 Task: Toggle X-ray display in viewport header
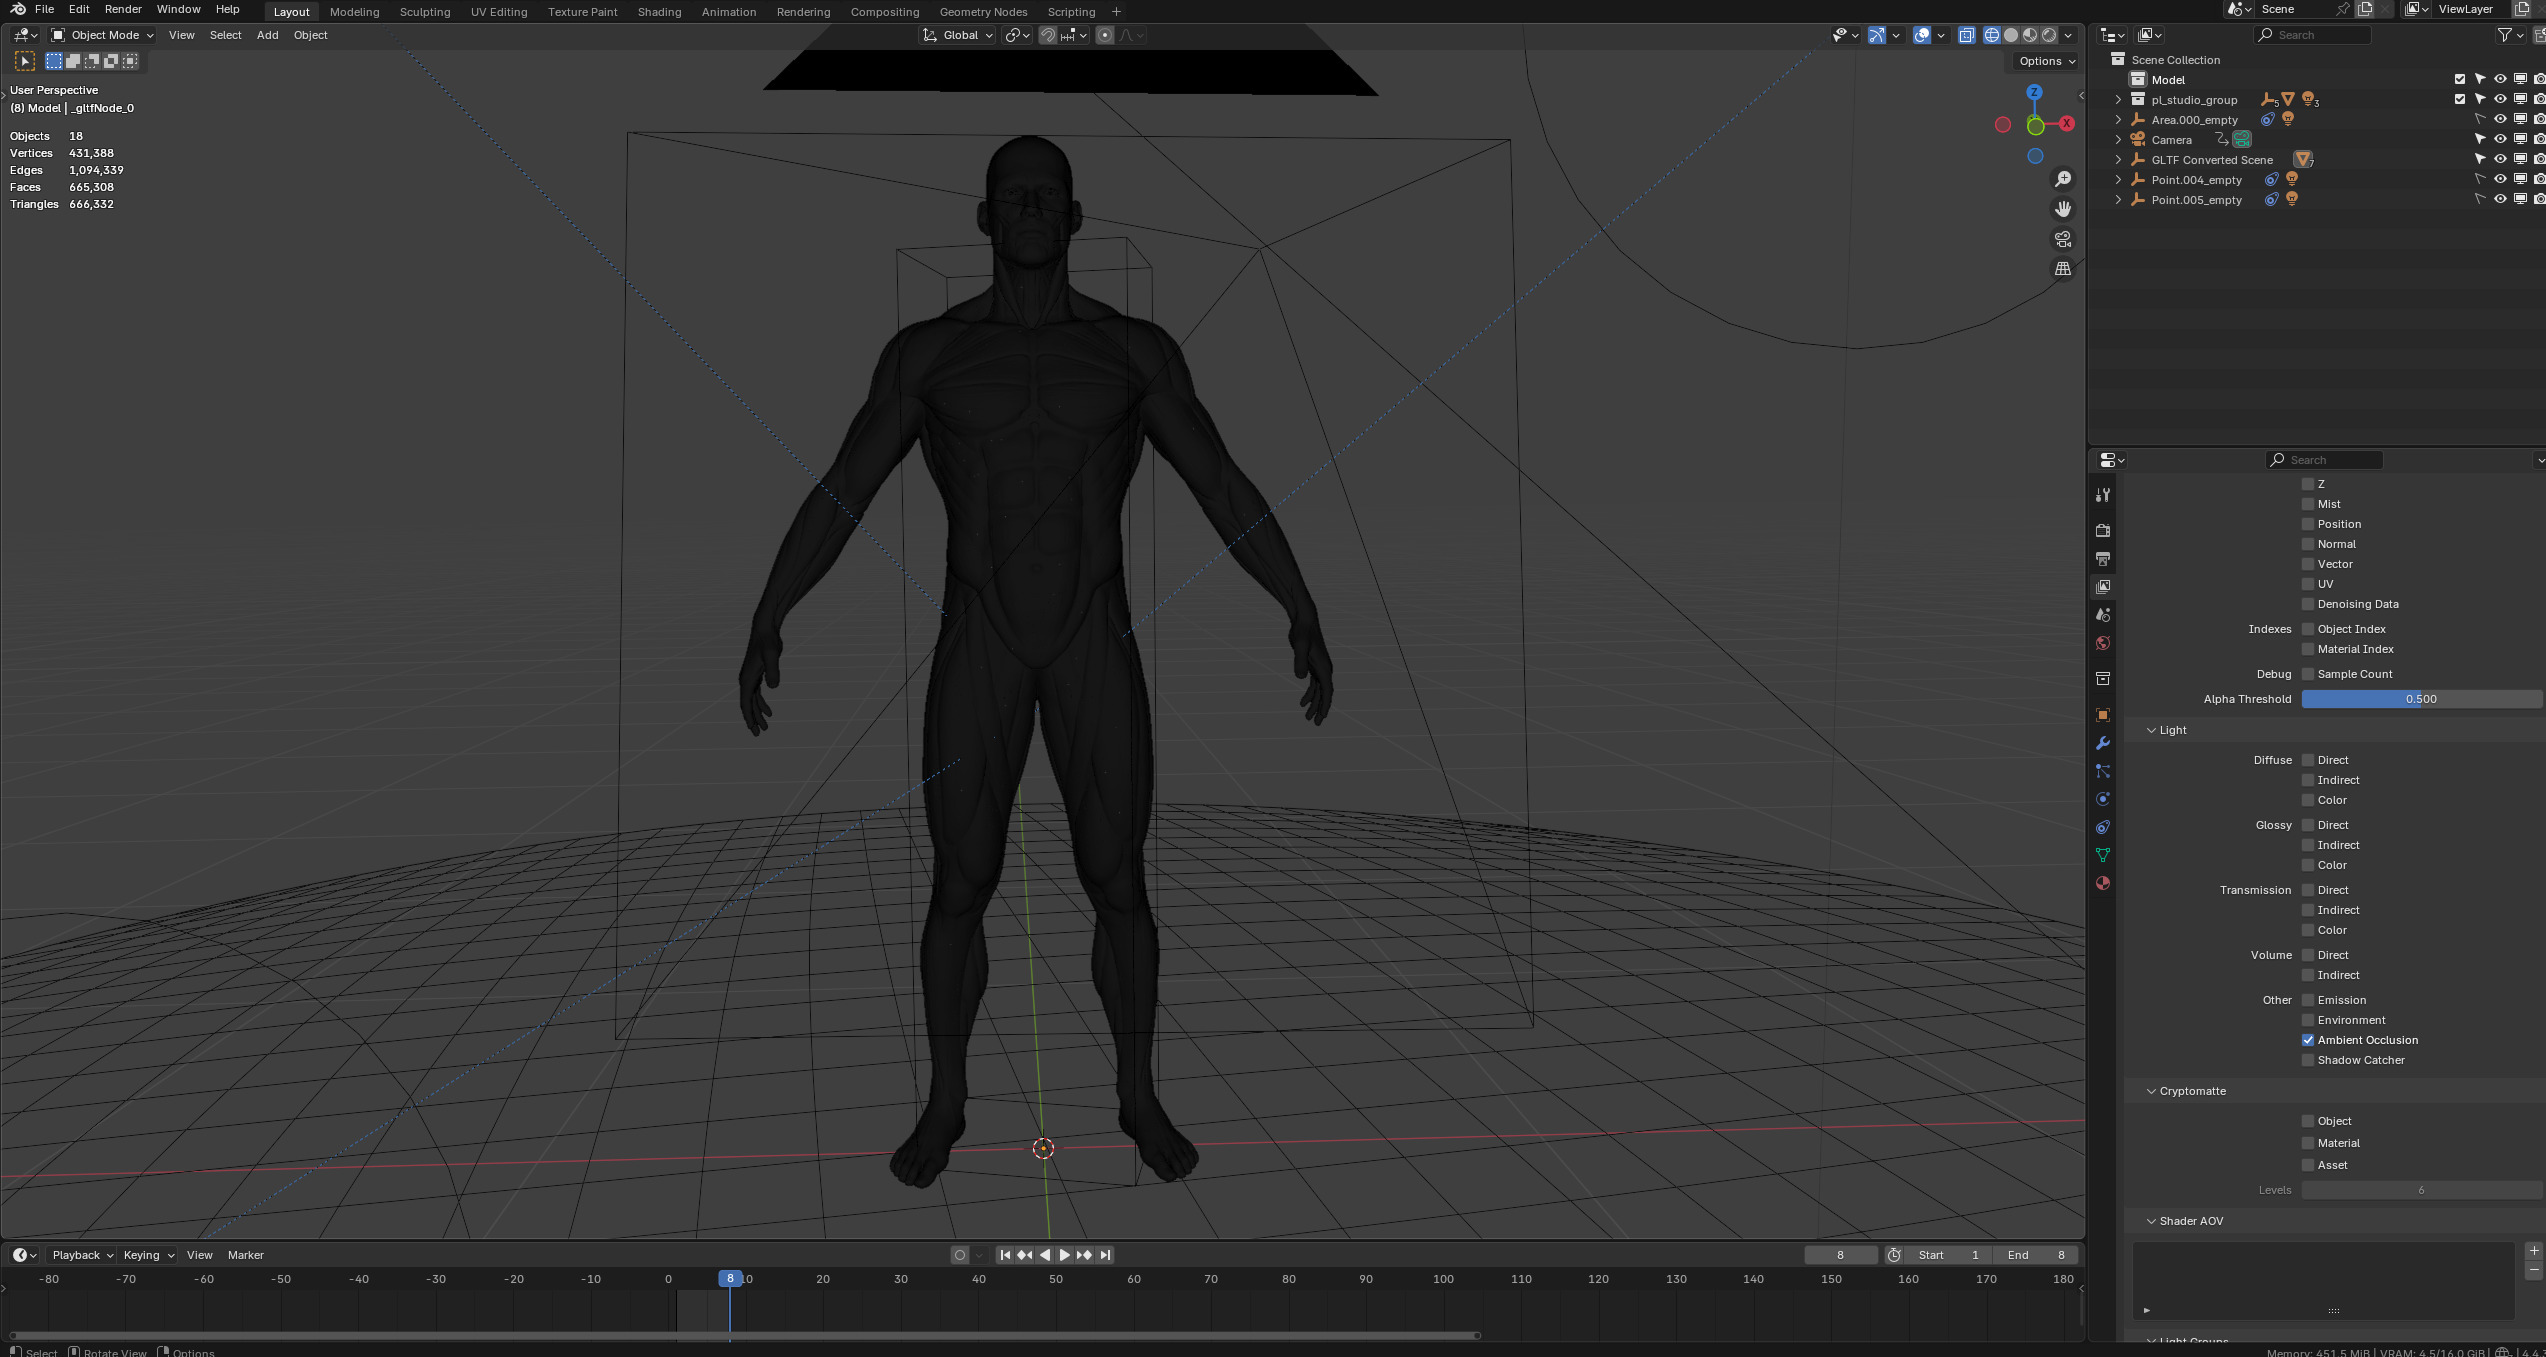pyautogui.click(x=1967, y=35)
